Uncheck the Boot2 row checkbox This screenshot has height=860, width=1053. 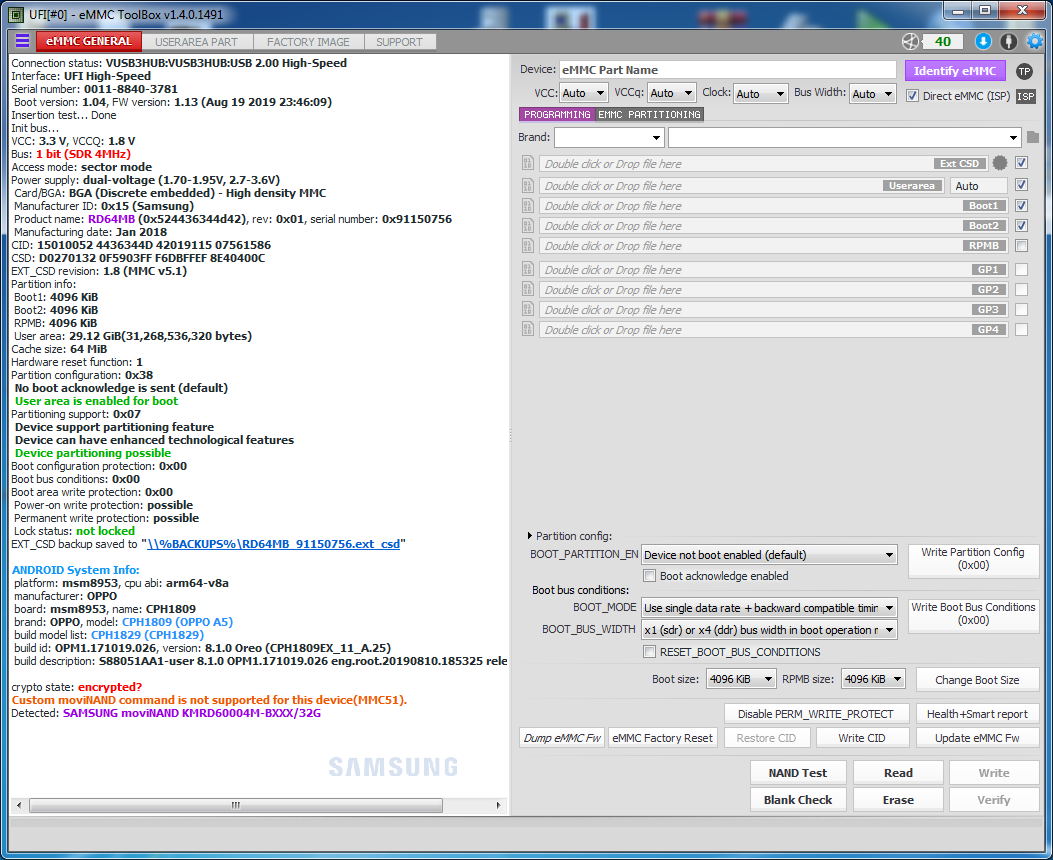(x=1021, y=226)
